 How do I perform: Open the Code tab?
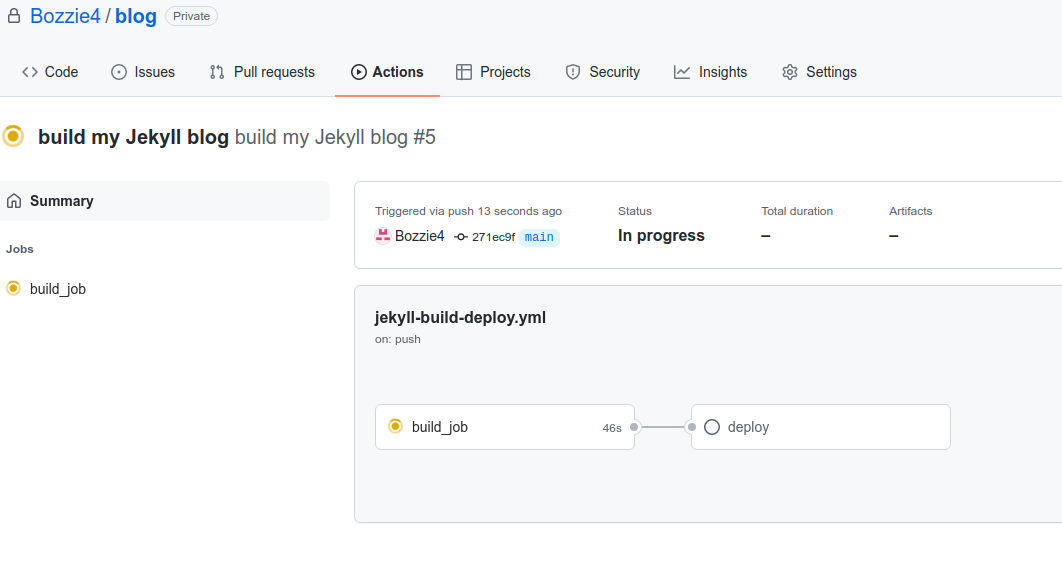50,72
